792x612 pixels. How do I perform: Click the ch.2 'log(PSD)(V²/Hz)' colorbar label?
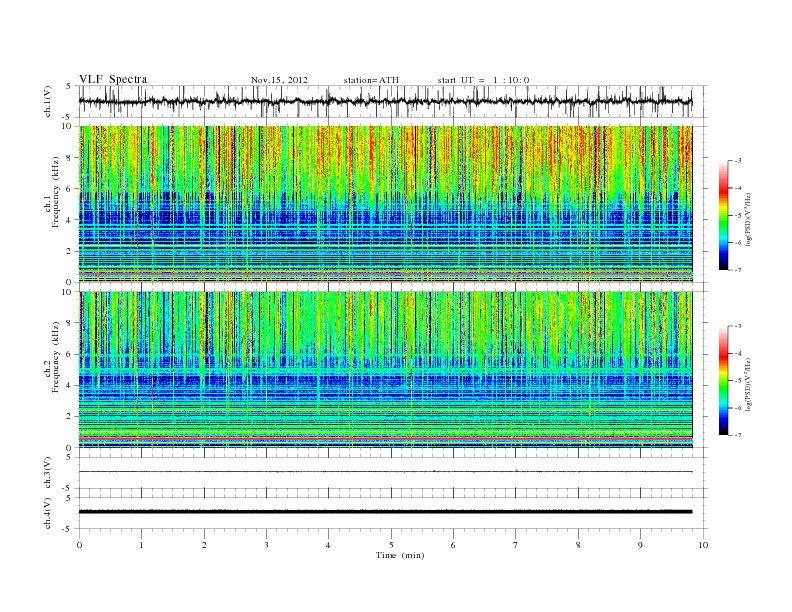(748, 385)
